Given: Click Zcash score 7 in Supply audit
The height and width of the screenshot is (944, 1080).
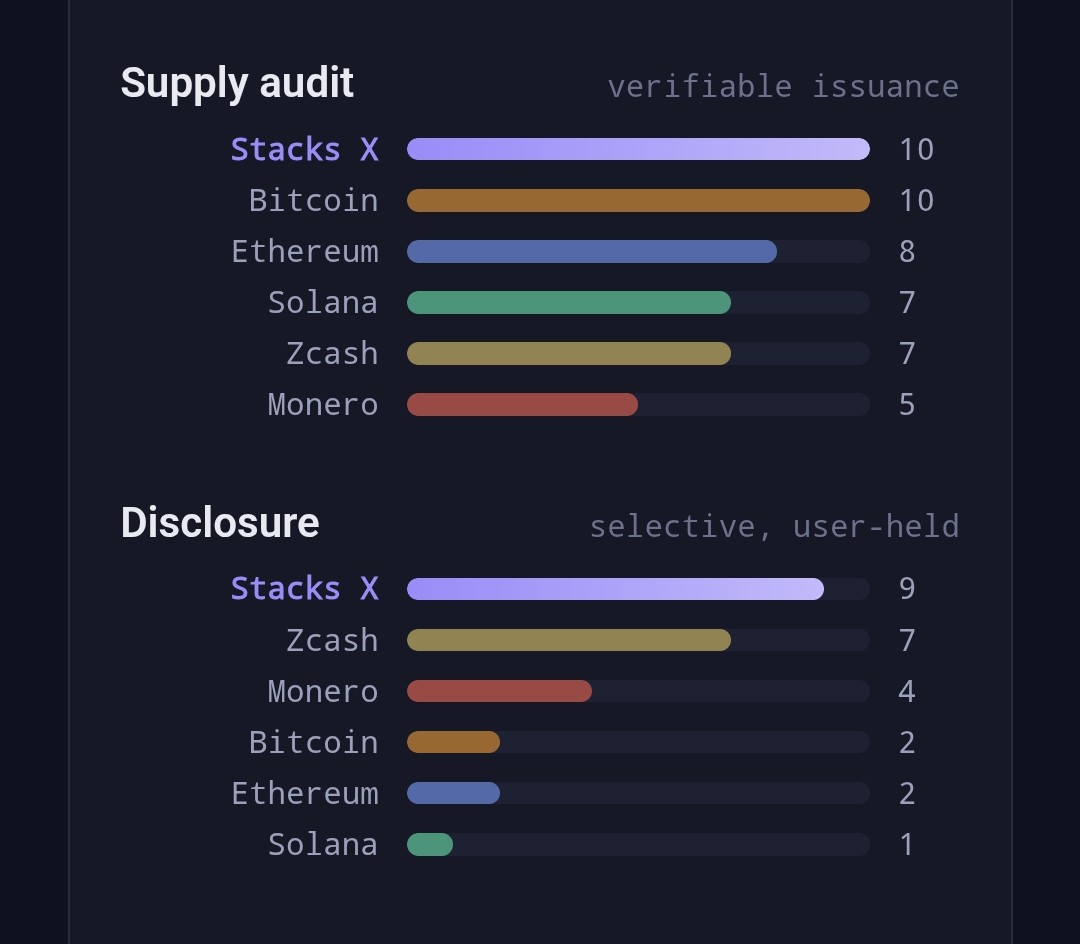Looking at the screenshot, I should point(907,353).
